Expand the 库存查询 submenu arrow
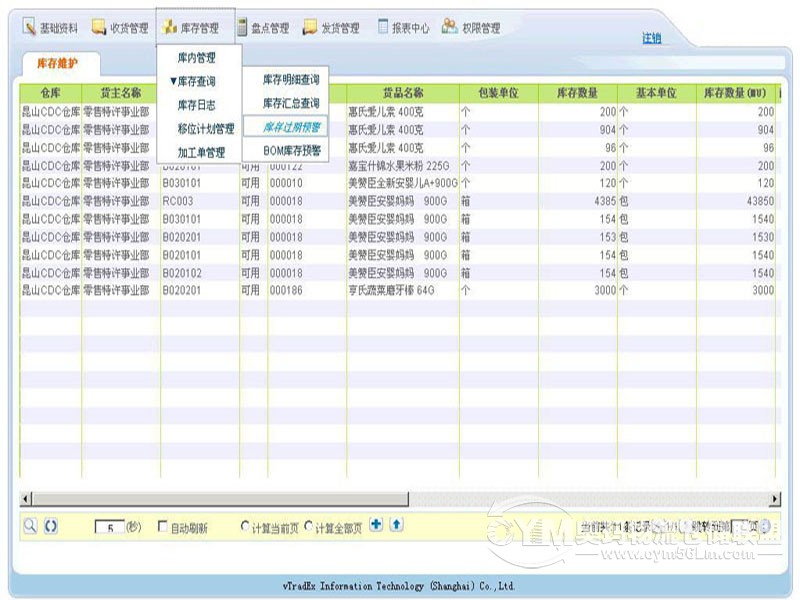Viewport: 800px width, 600px height. point(173,81)
